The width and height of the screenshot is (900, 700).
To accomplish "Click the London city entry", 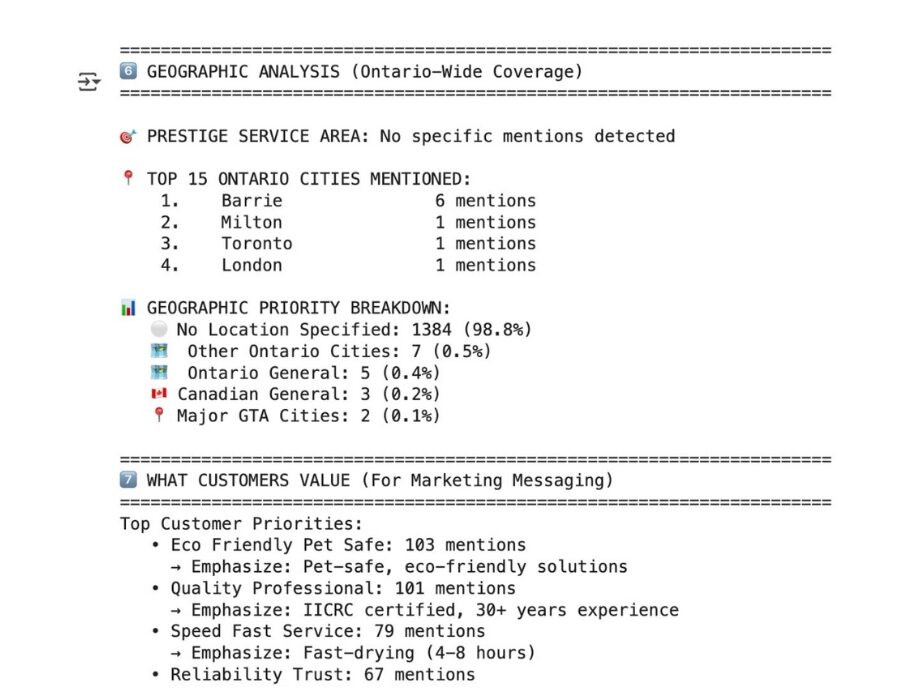I will coord(251,266).
